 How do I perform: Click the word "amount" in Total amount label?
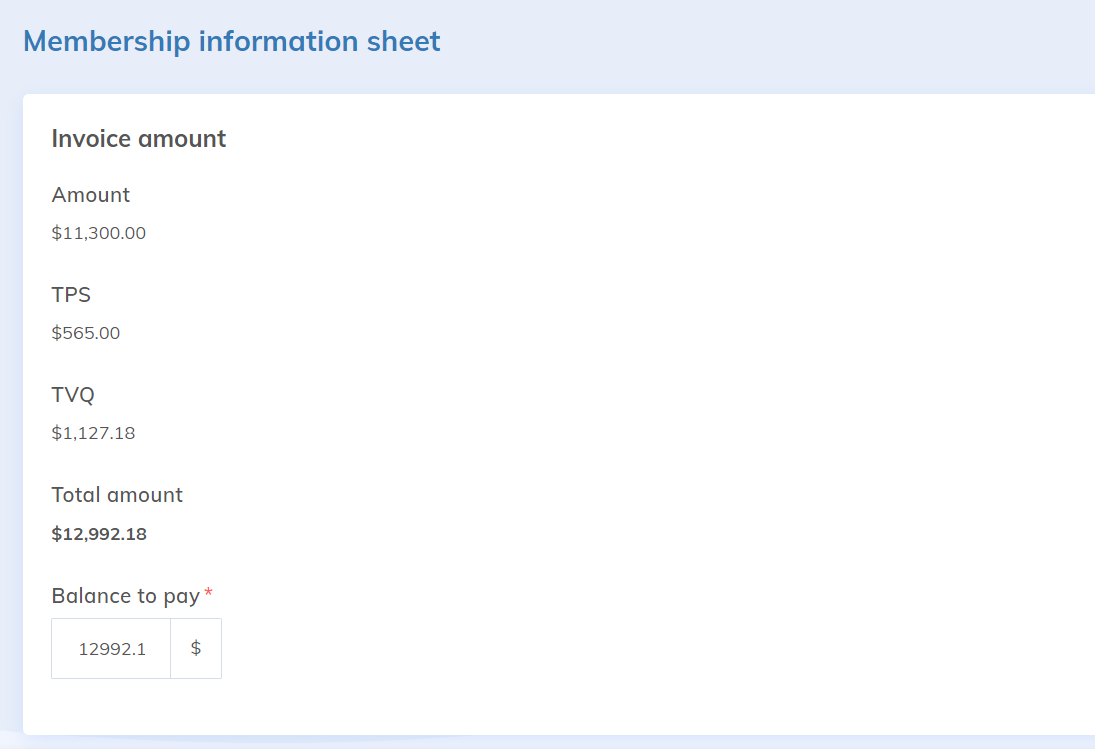[145, 495]
